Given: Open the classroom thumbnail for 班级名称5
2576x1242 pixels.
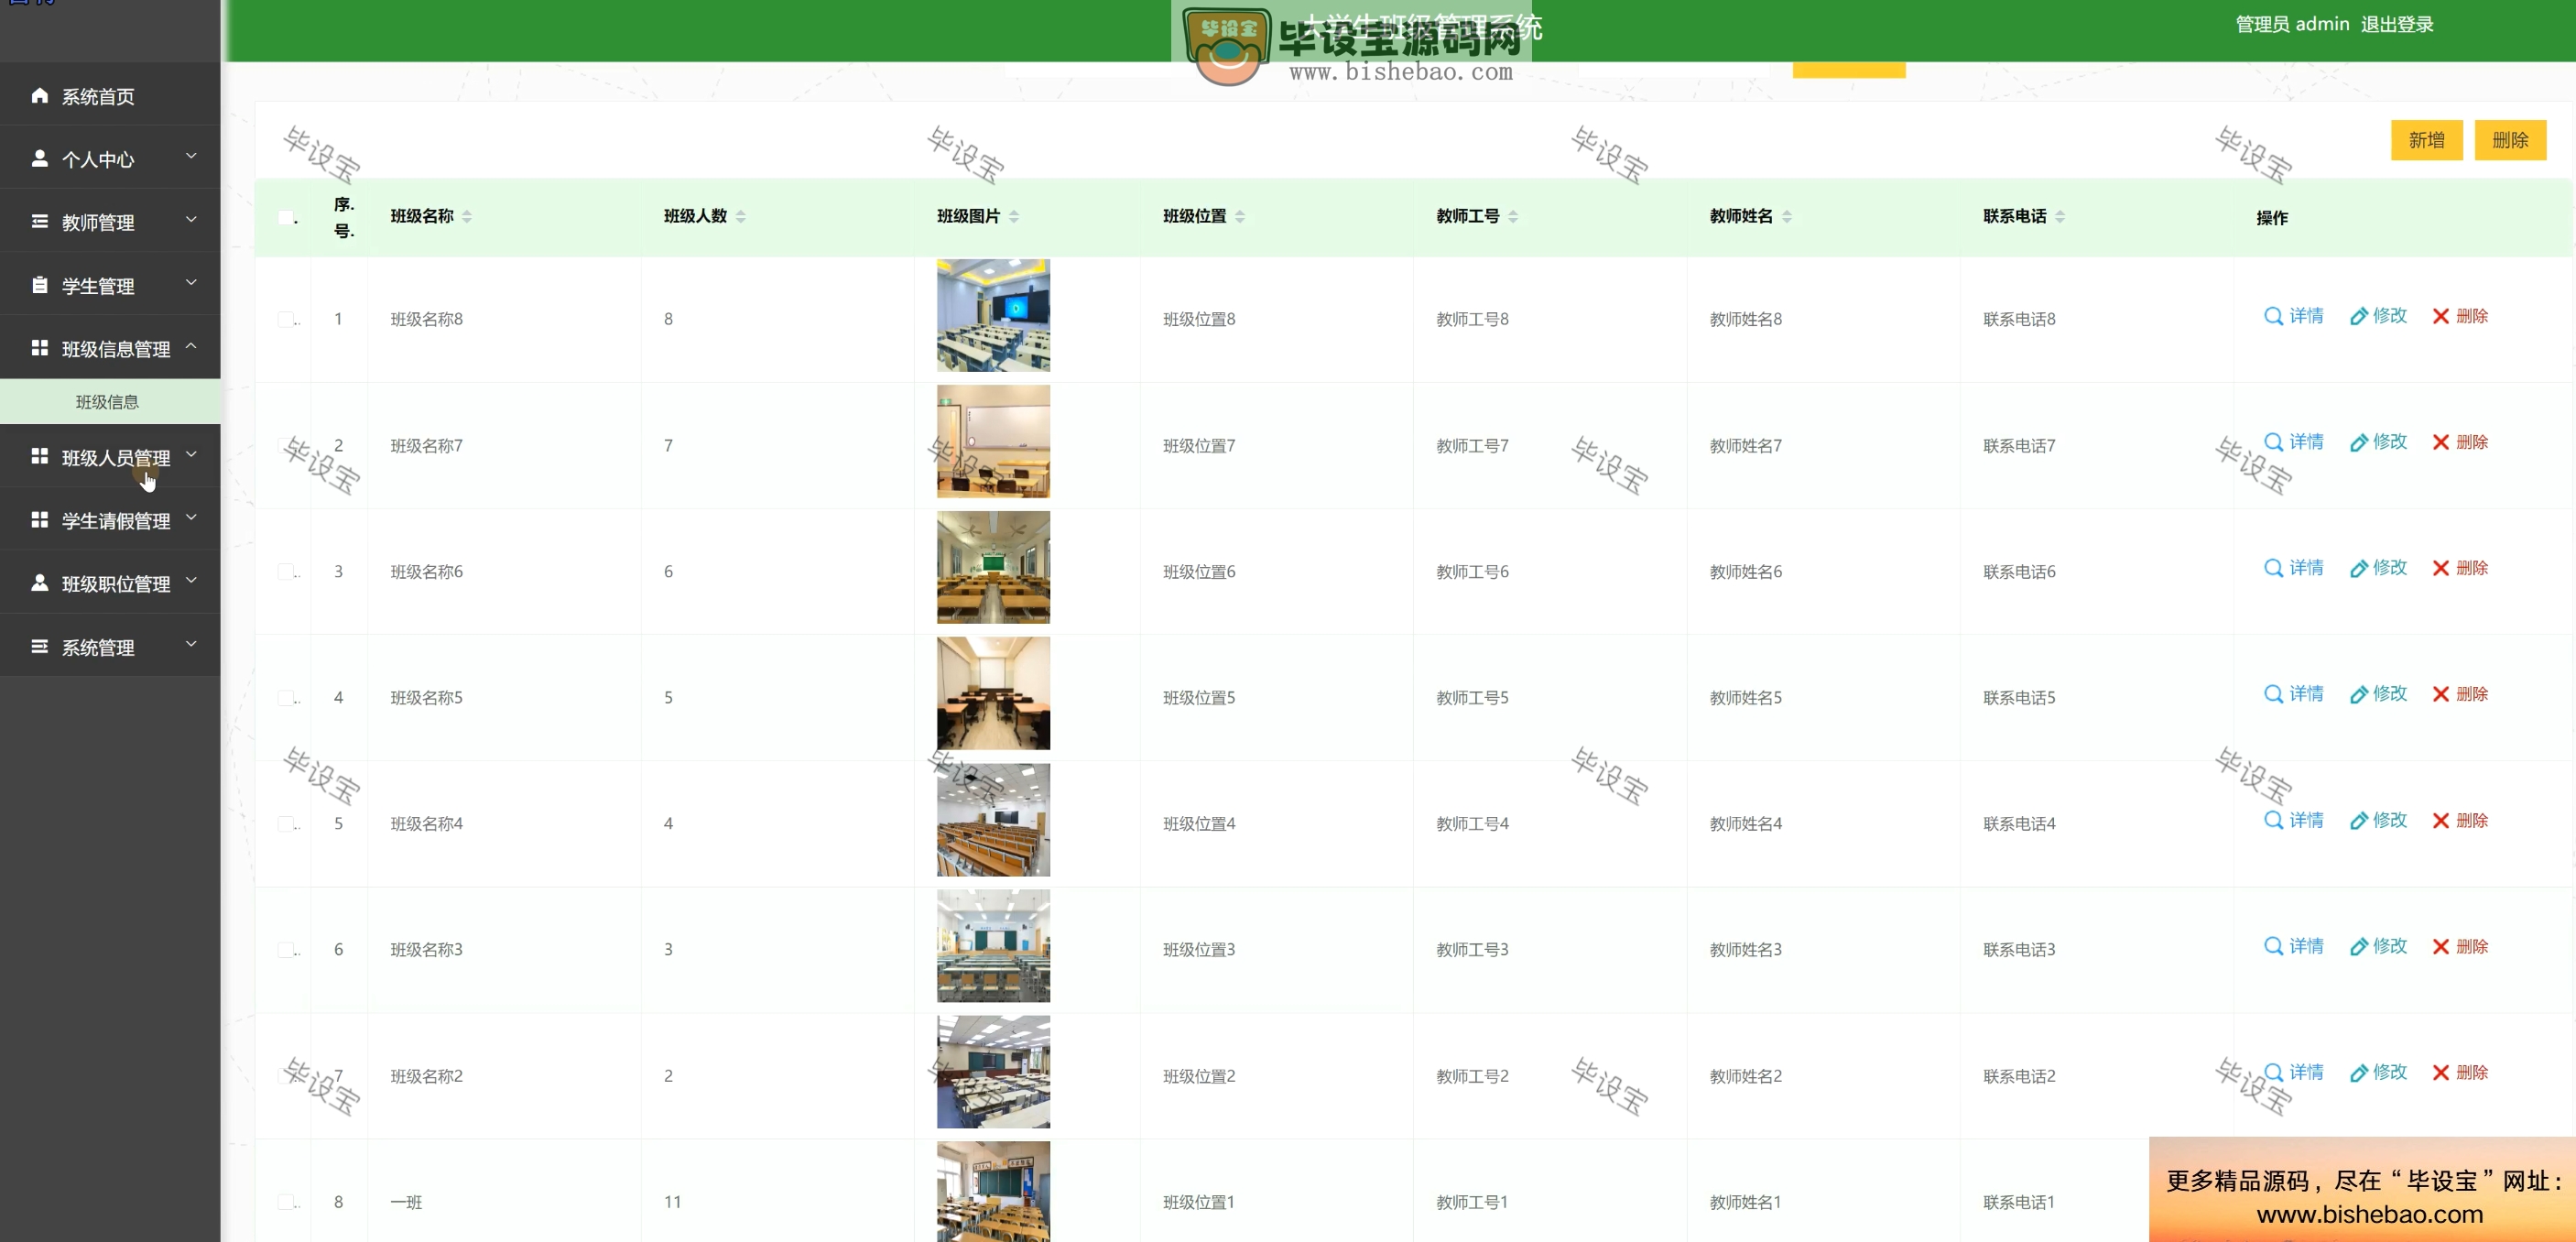Looking at the screenshot, I should pyautogui.click(x=993, y=694).
